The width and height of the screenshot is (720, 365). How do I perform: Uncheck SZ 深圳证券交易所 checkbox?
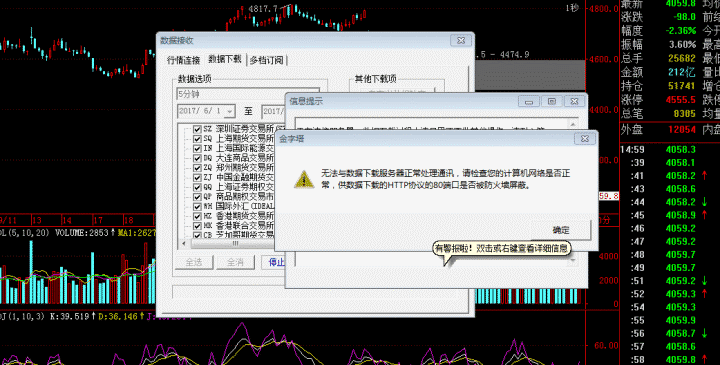197,129
